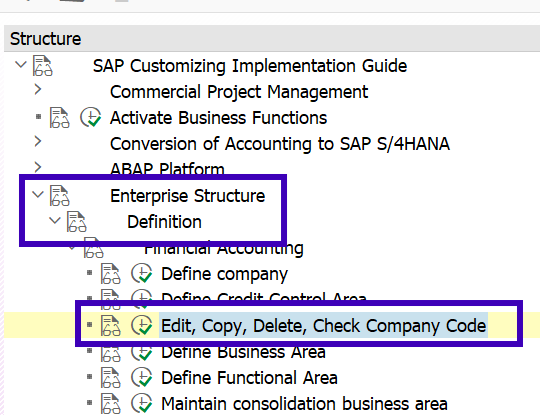Click the Structure column header
Viewport: 540px width, 415px height.
272,39
